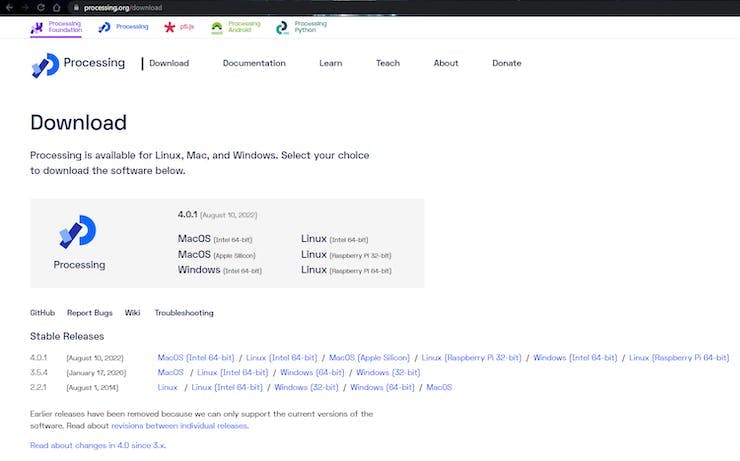Open the Processing Android site link
740x461 pixels.
click(235, 27)
